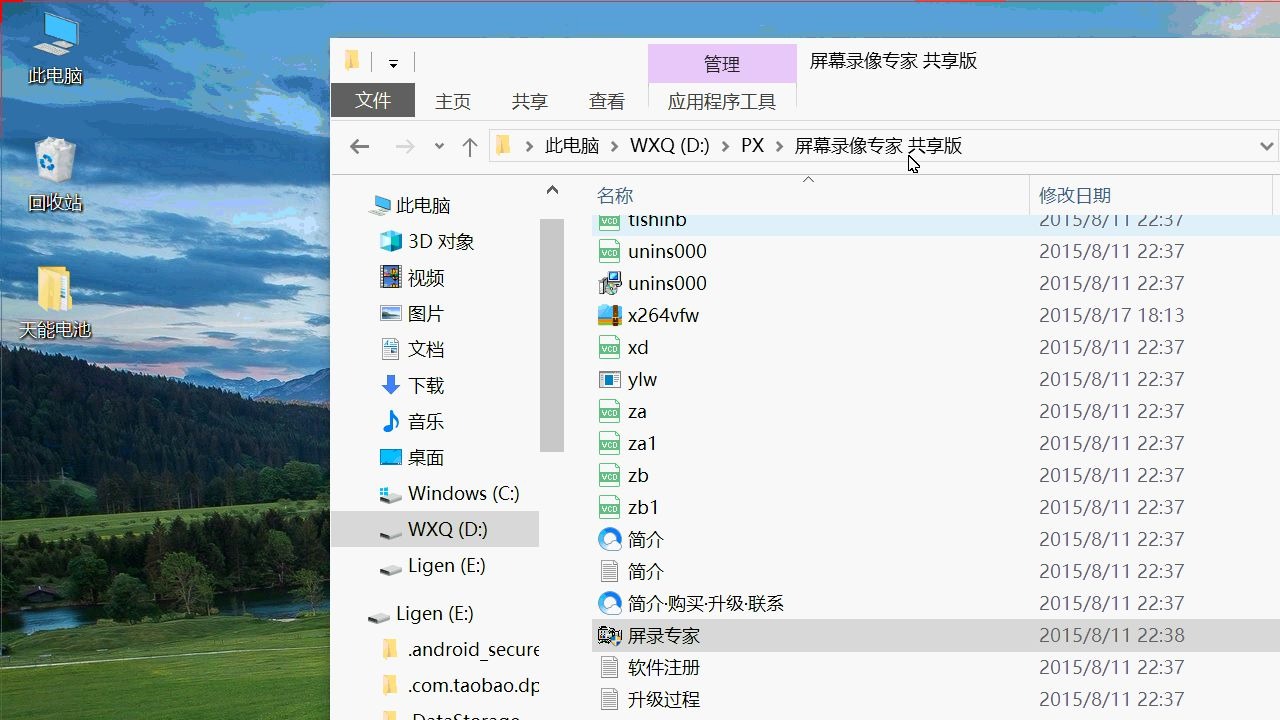Screen dimensions: 1280x720
Task: Switch to the 共享 ribbon tab
Action: 530,102
